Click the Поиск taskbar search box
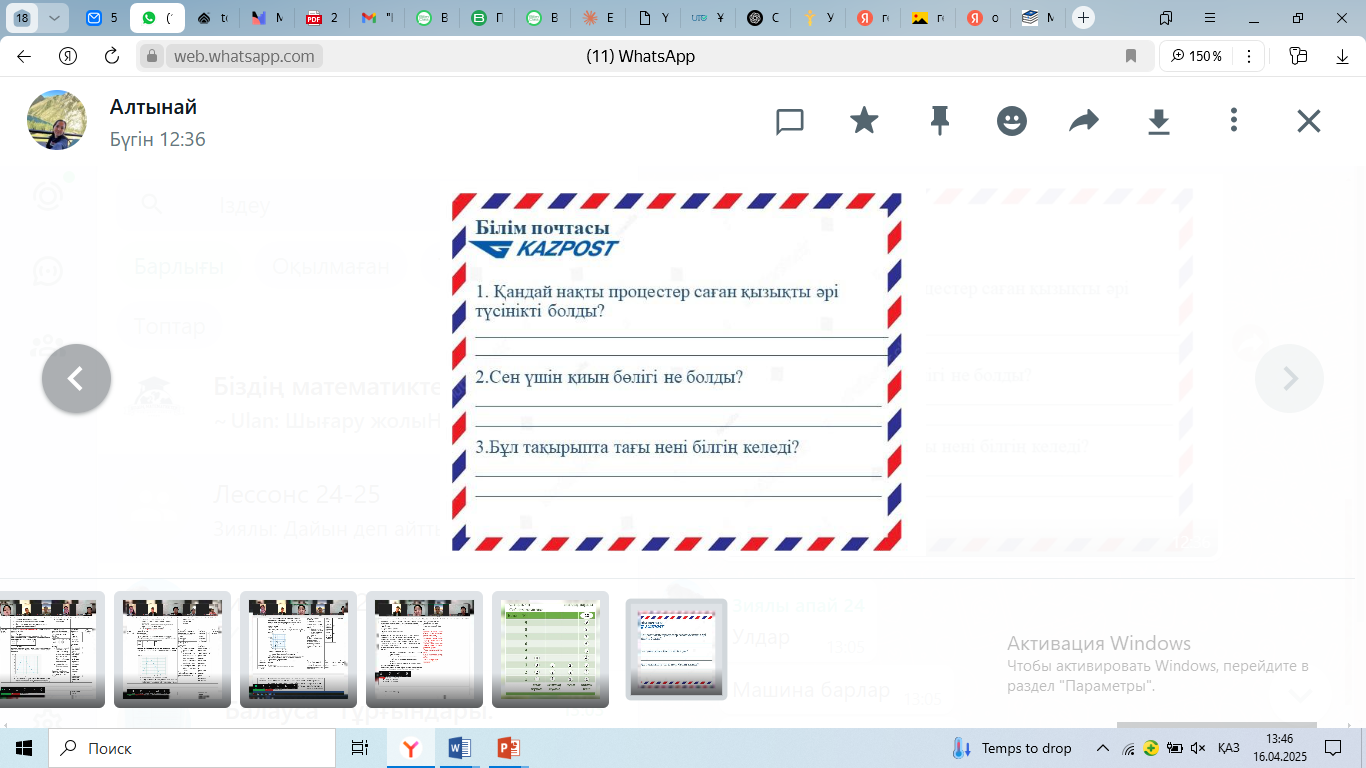The image size is (1366, 768). 192,748
